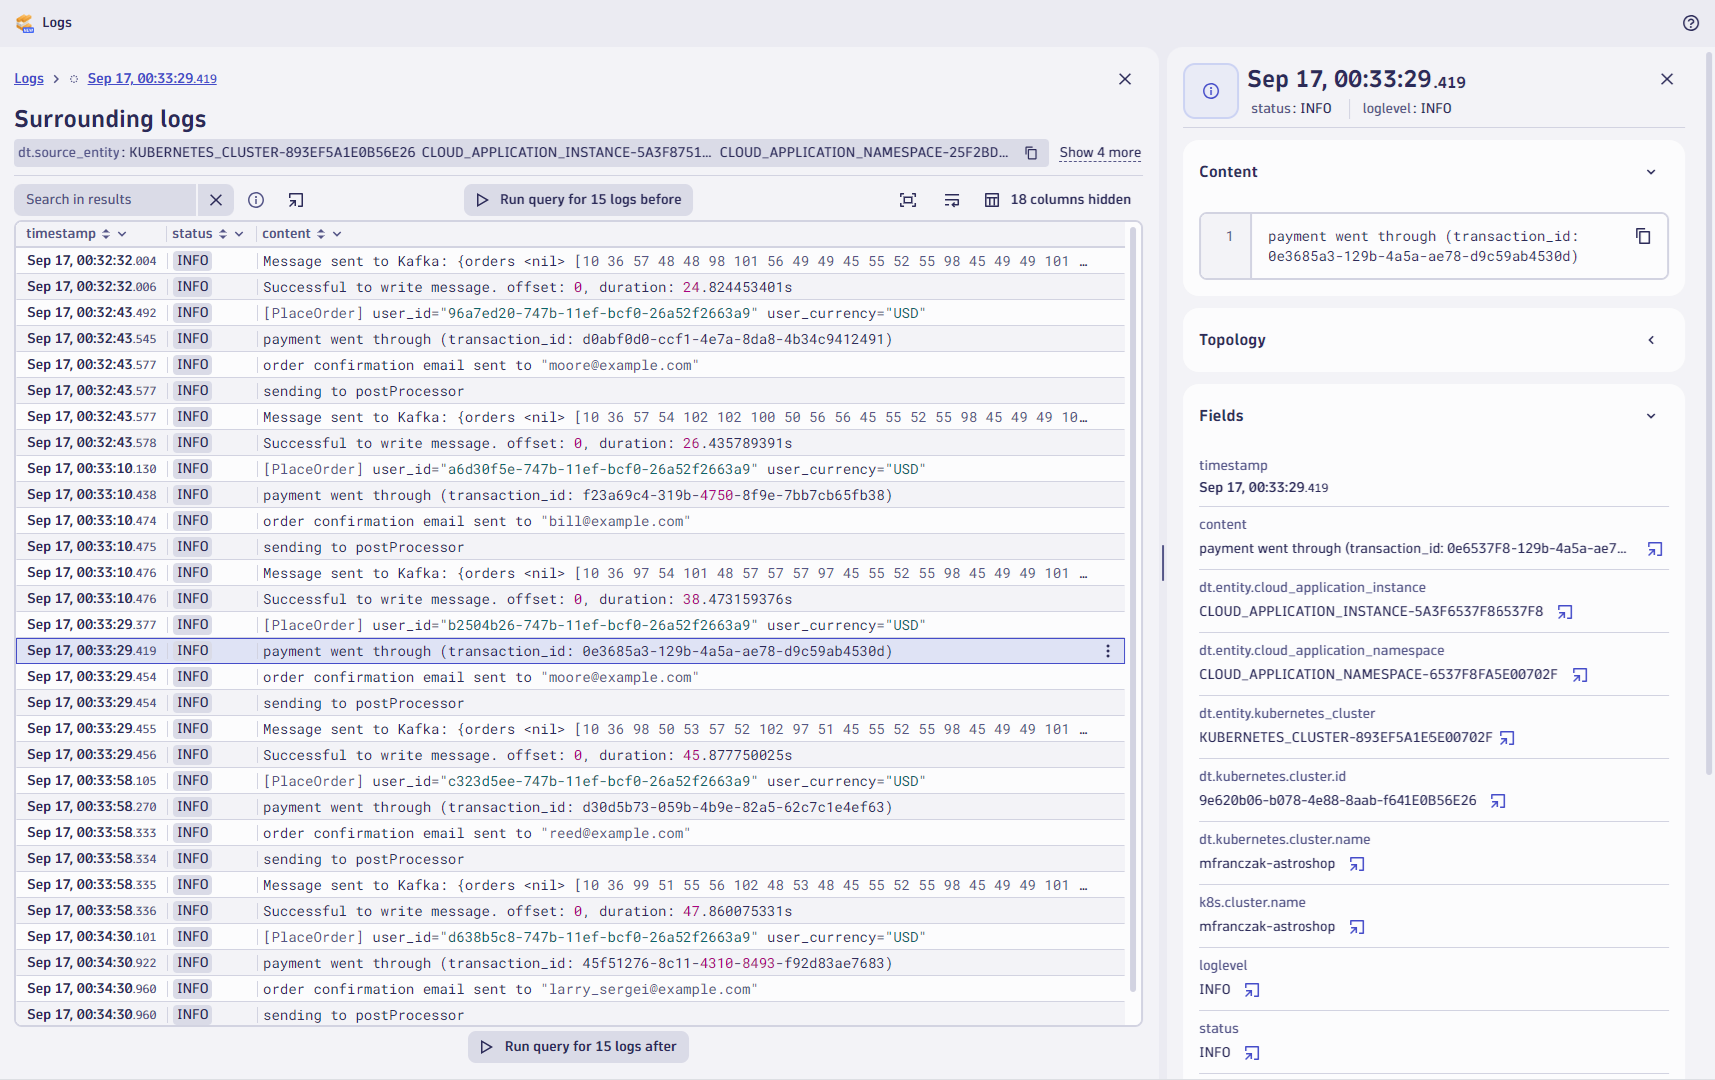1715x1080 pixels.
Task: Open the status column dropdown
Action: click(x=239, y=233)
